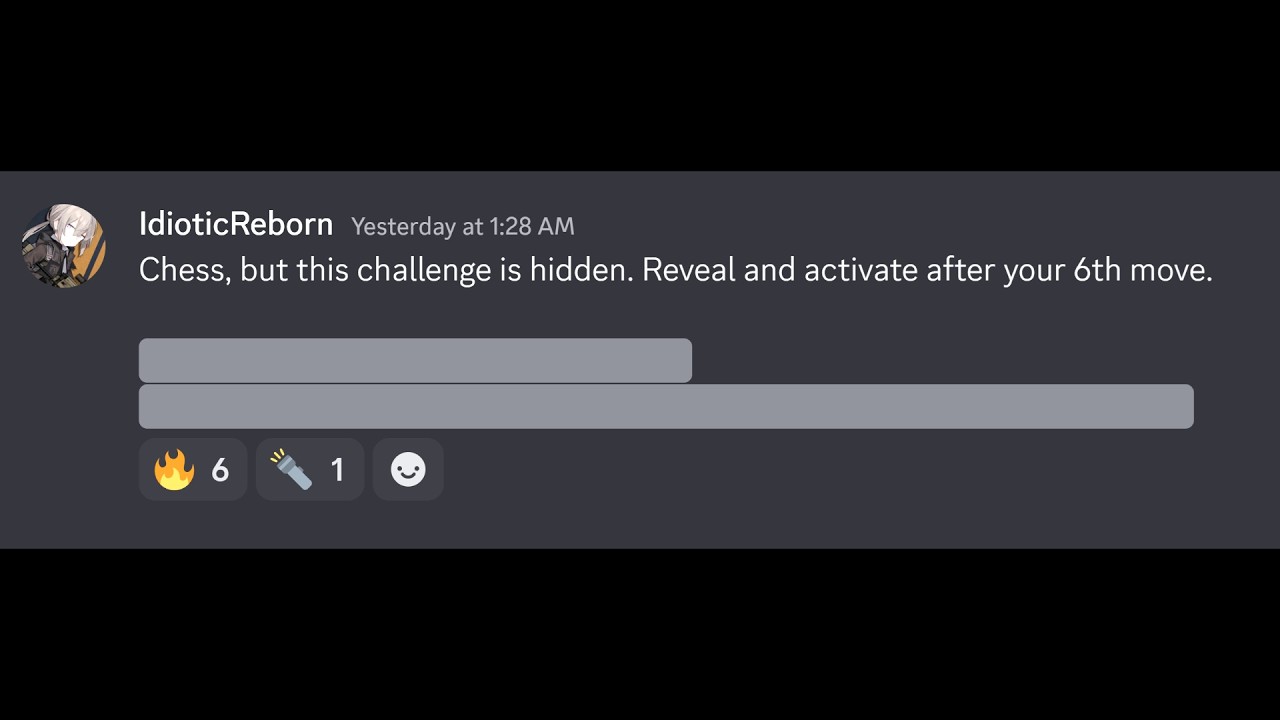1280x720 pixels.
Task: Click the left edge of the short spoiler
Action: [146, 360]
